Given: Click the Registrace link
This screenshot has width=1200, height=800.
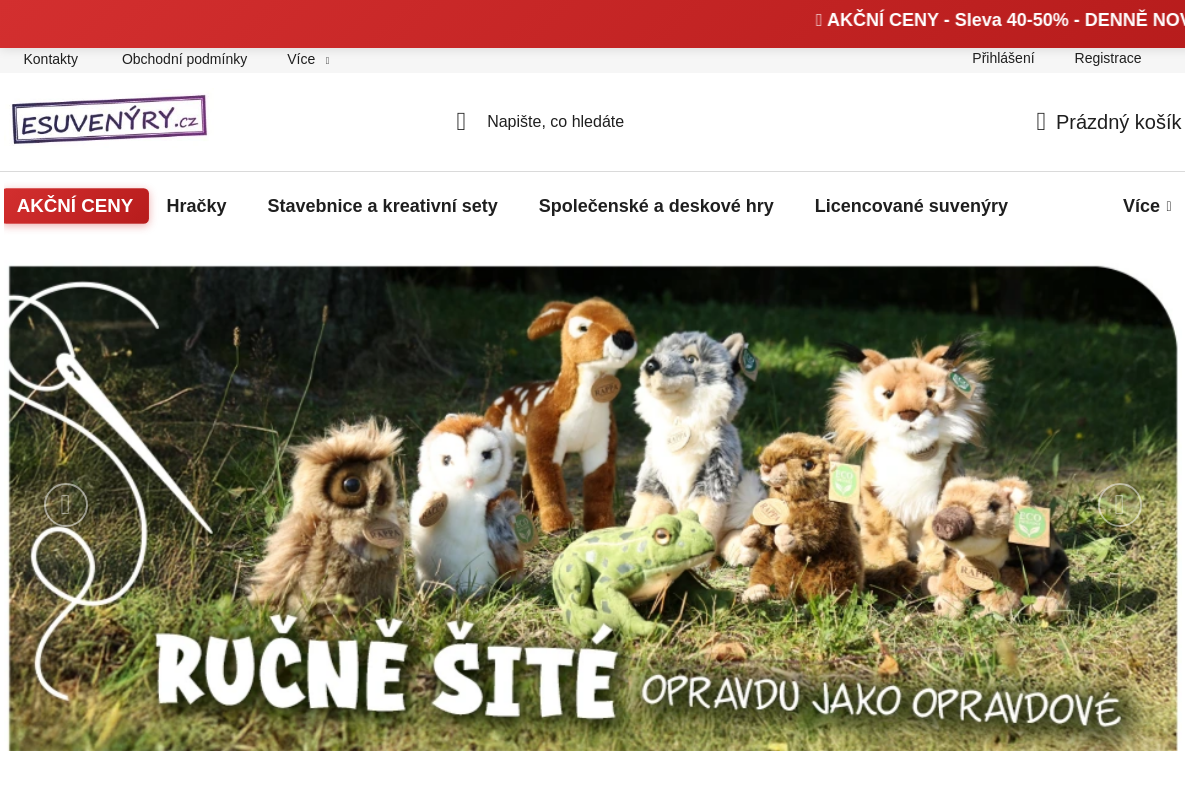Looking at the screenshot, I should click(1108, 58).
